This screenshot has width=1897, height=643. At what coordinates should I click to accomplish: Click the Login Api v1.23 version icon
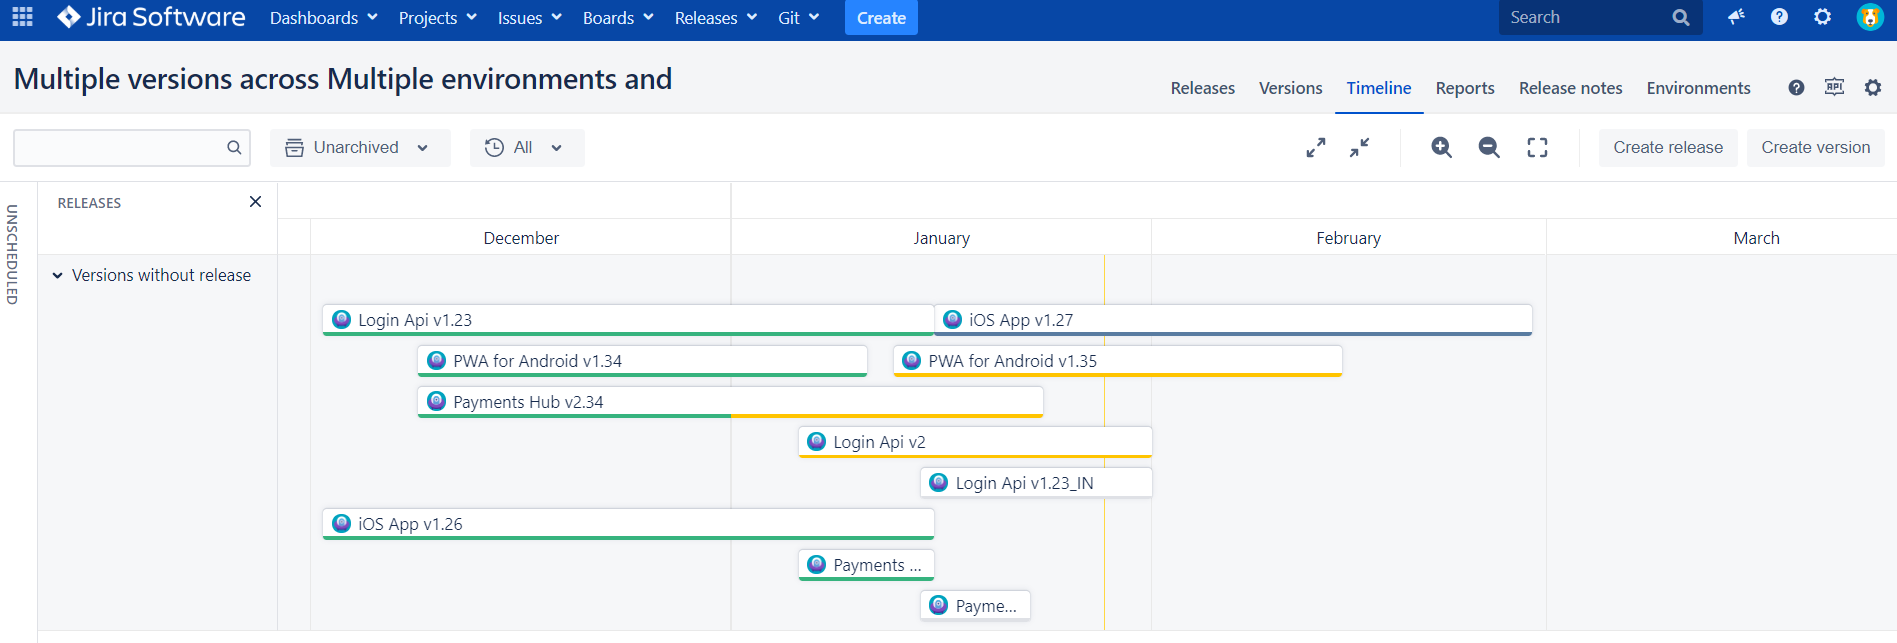[x=341, y=319]
